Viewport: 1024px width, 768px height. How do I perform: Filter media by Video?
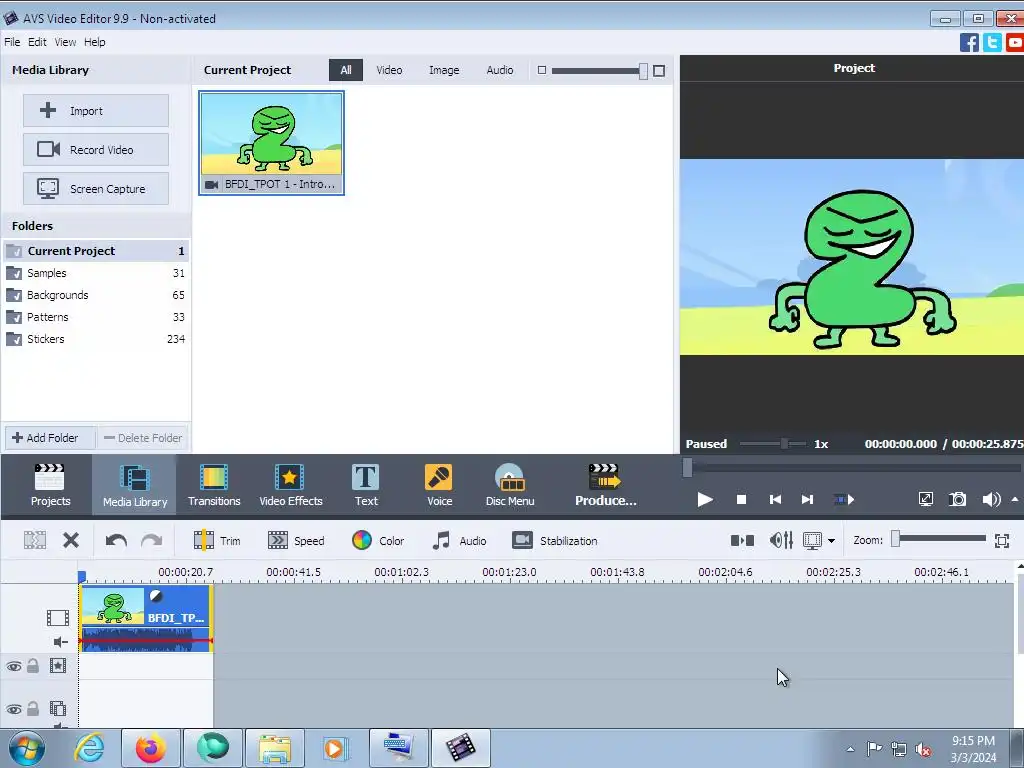389,70
